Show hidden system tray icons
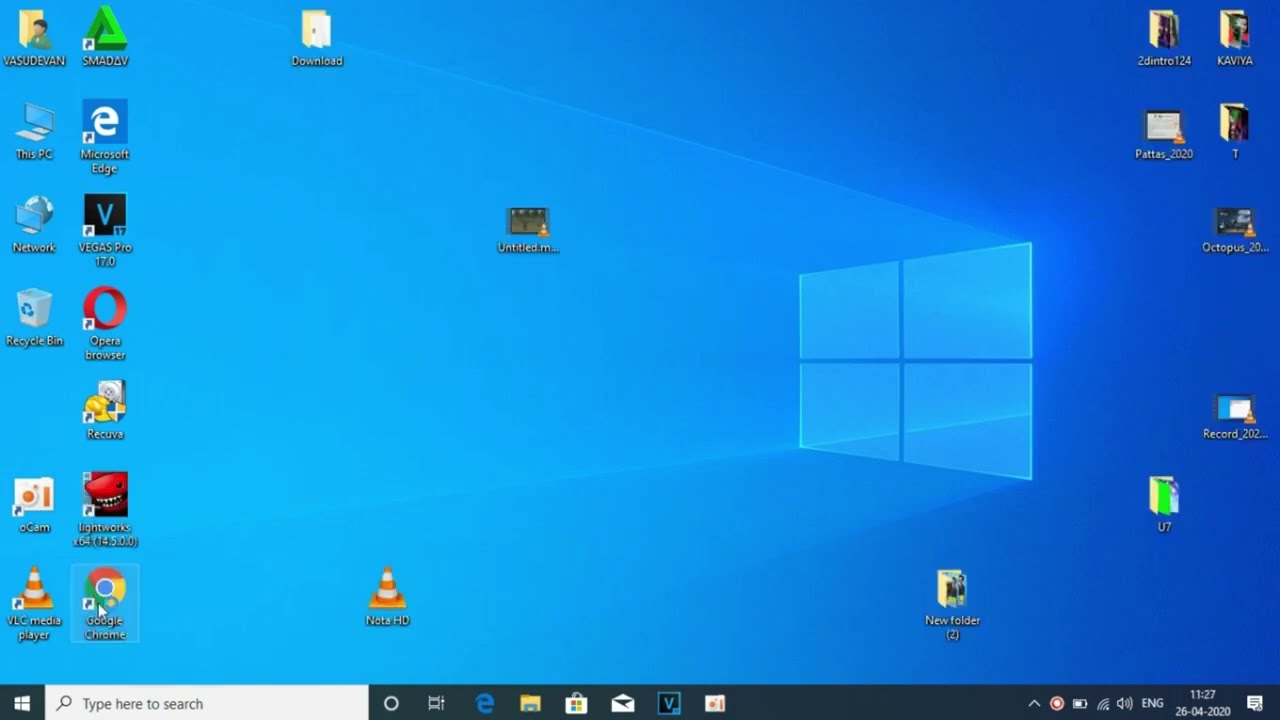 (1034, 703)
